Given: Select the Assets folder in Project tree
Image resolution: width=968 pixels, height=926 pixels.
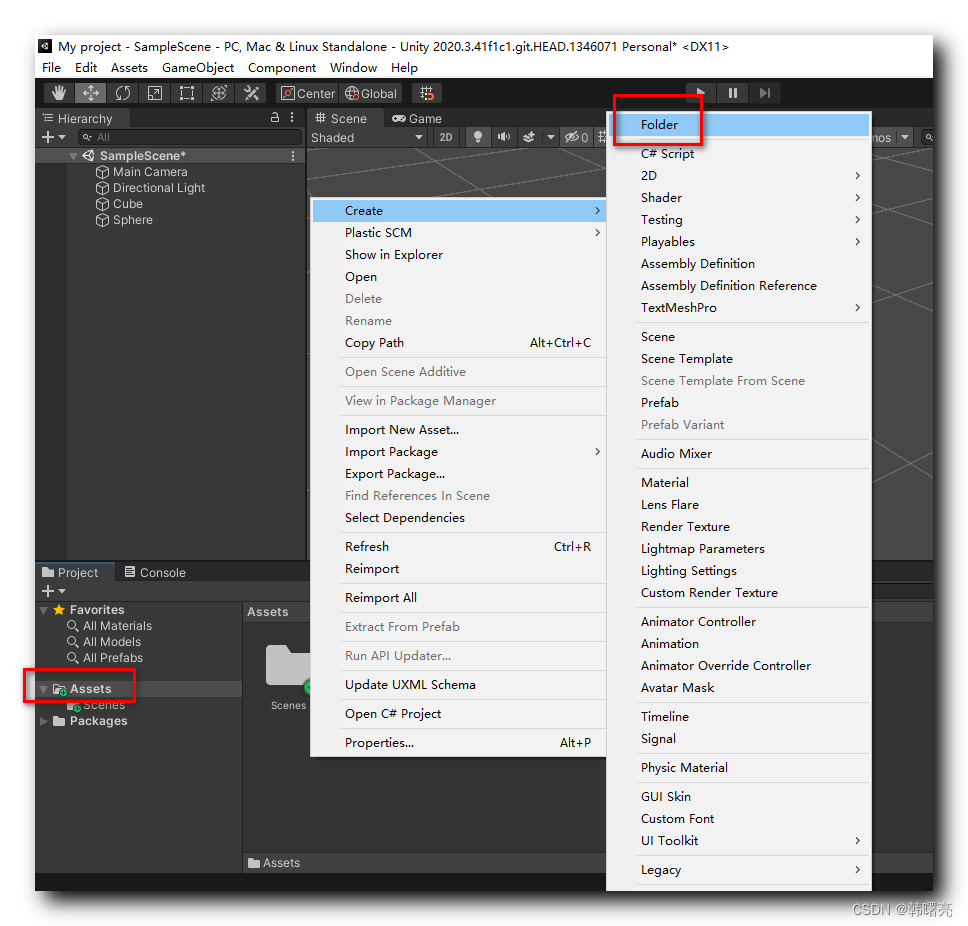Looking at the screenshot, I should pos(90,689).
